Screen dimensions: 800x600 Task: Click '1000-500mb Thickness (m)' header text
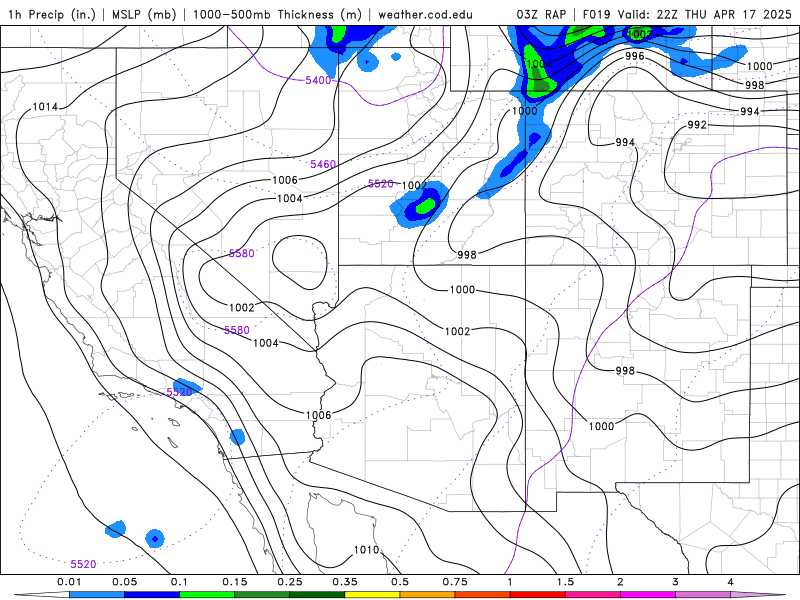(x=277, y=14)
